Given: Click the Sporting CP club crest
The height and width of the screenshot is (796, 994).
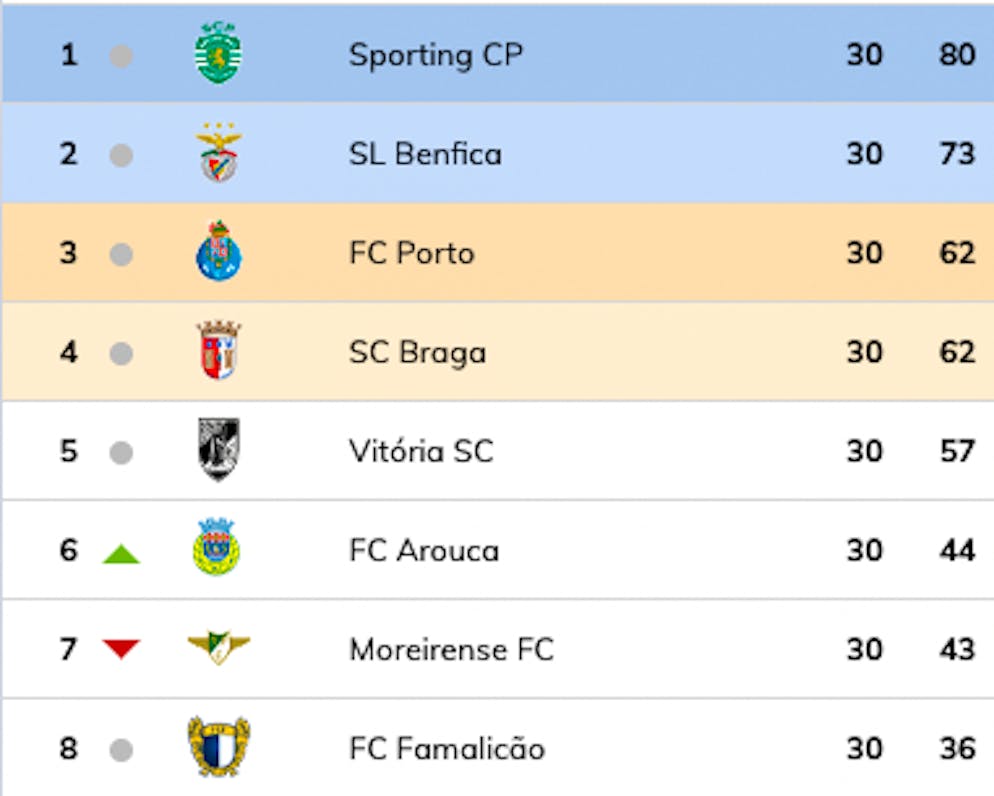Looking at the screenshot, I should [218, 53].
